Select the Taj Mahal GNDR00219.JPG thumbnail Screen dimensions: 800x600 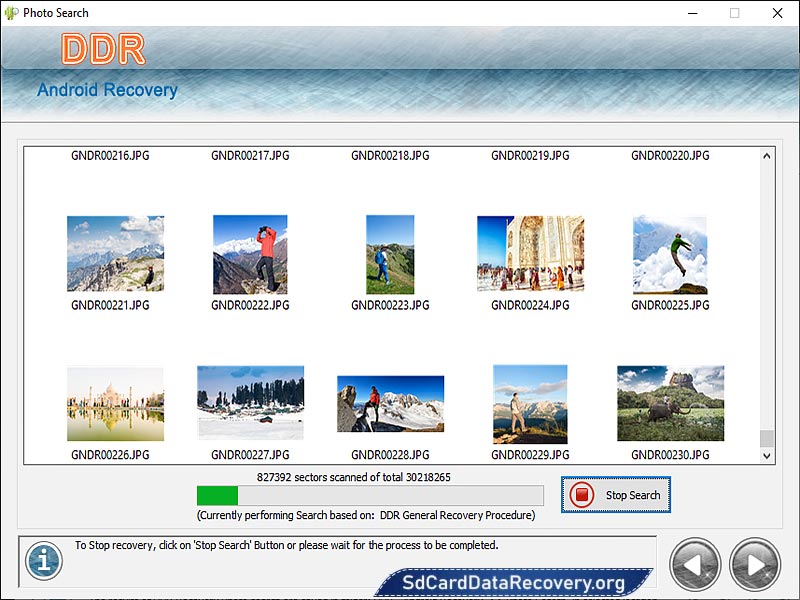pos(530,253)
